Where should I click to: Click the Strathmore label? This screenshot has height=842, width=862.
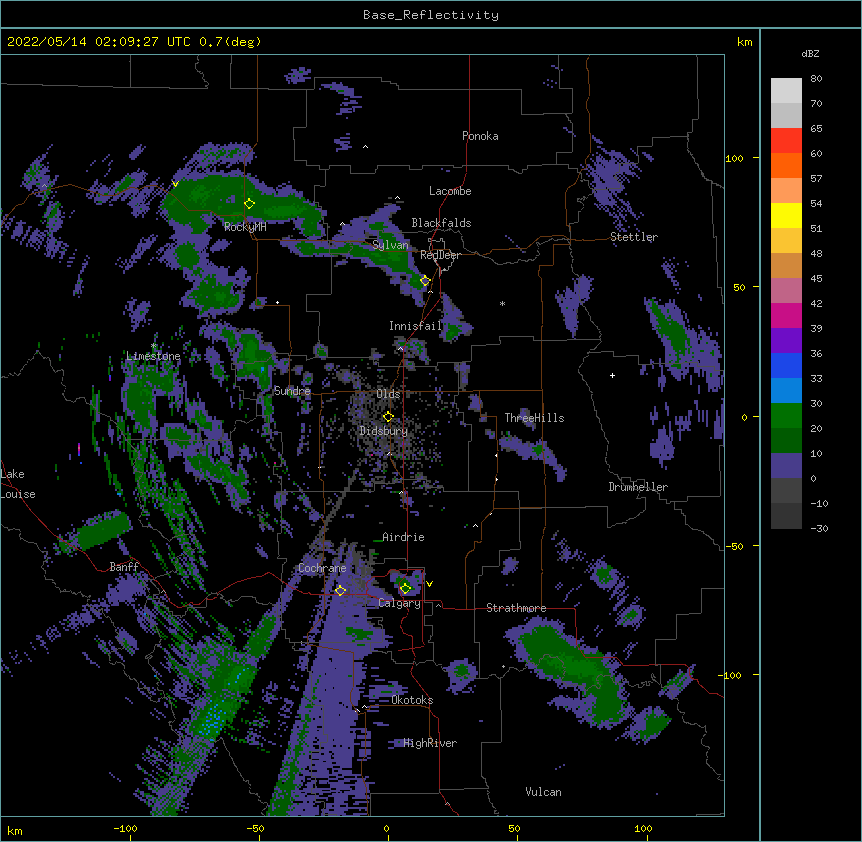click(x=516, y=608)
